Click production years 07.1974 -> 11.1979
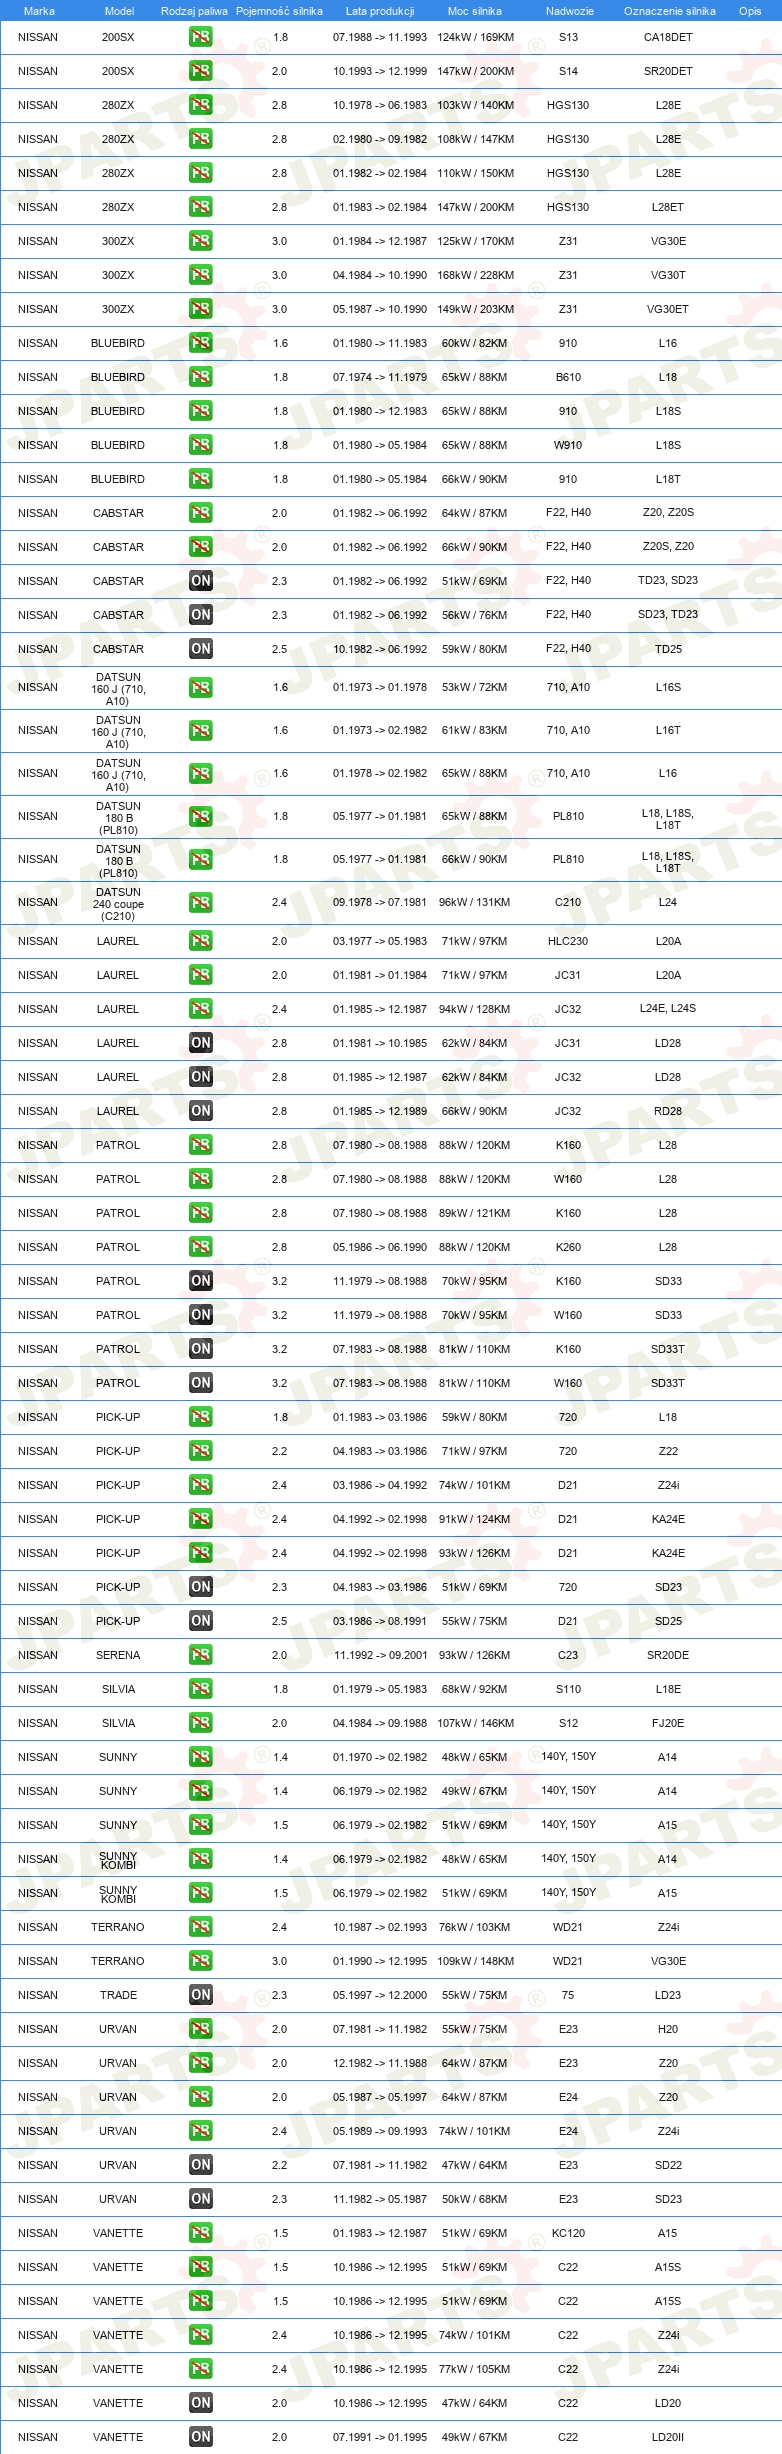Viewport: 782px width, 2454px height. coord(380,377)
